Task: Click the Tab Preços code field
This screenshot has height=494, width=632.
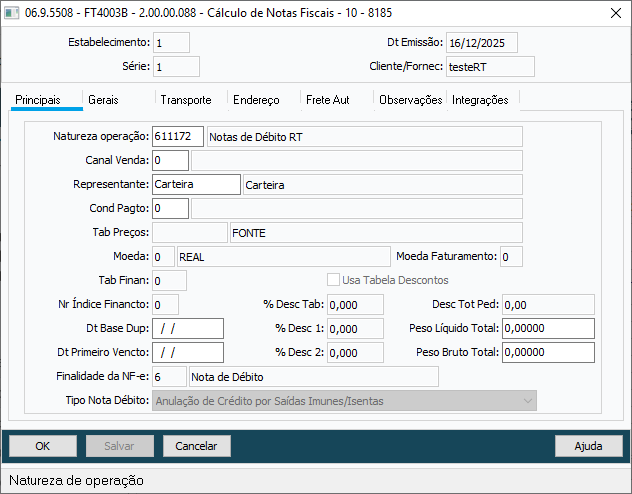Action: (190, 232)
